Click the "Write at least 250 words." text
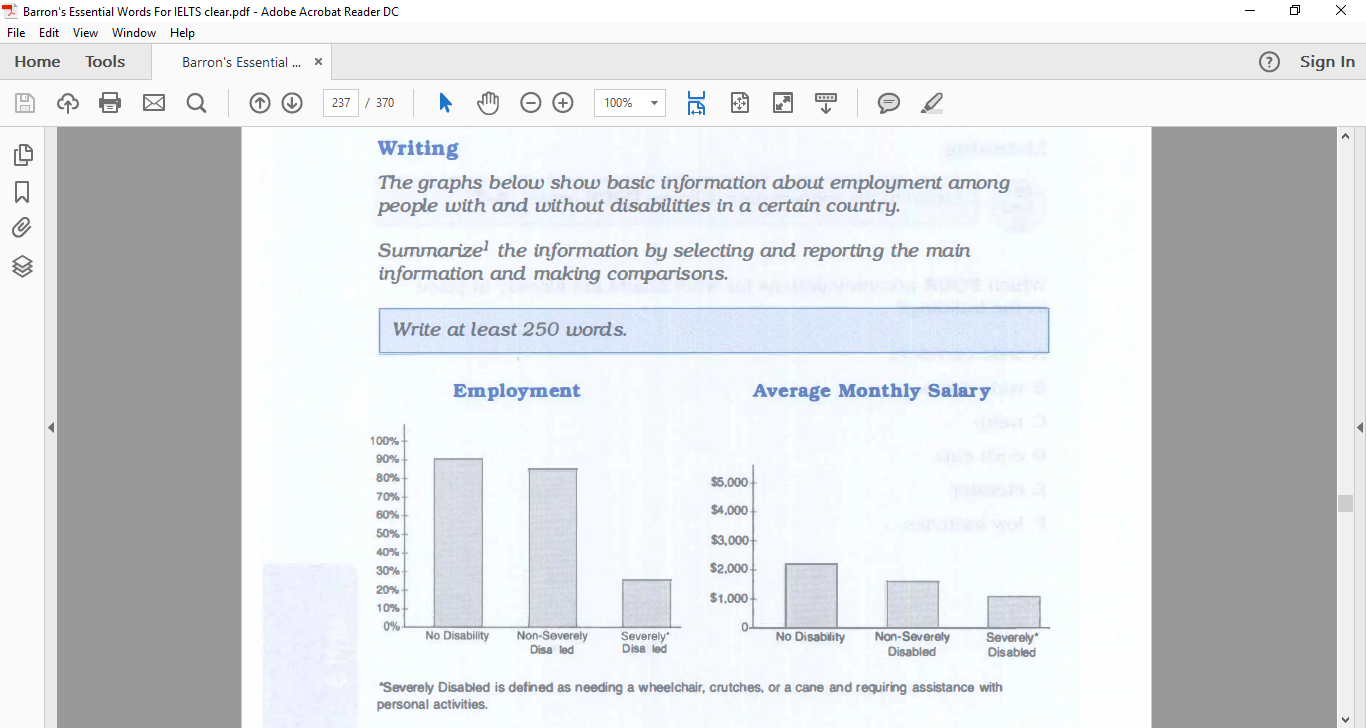The image size is (1366, 728). pos(509,330)
